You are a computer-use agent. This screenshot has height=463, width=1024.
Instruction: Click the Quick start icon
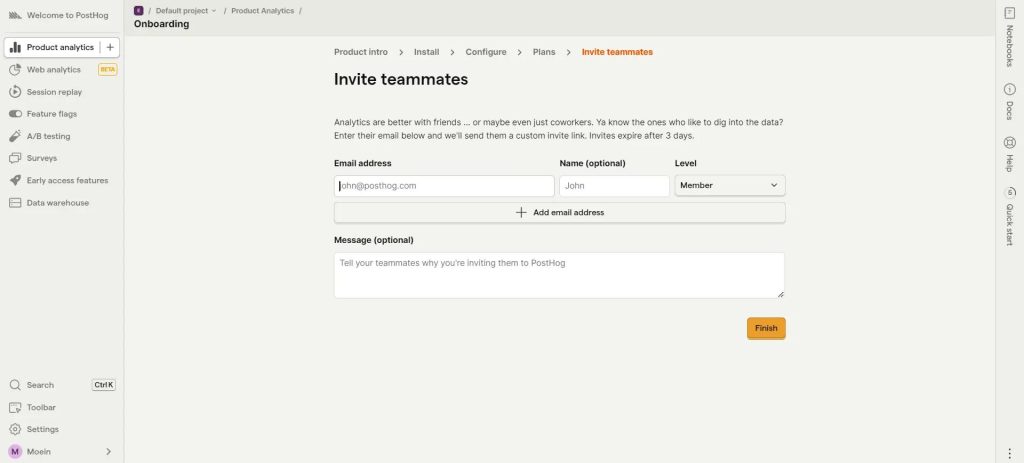coord(1009,192)
